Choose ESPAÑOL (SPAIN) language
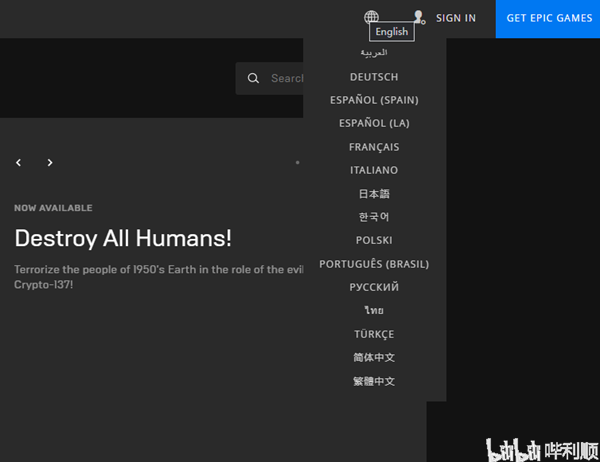 tap(374, 100)
